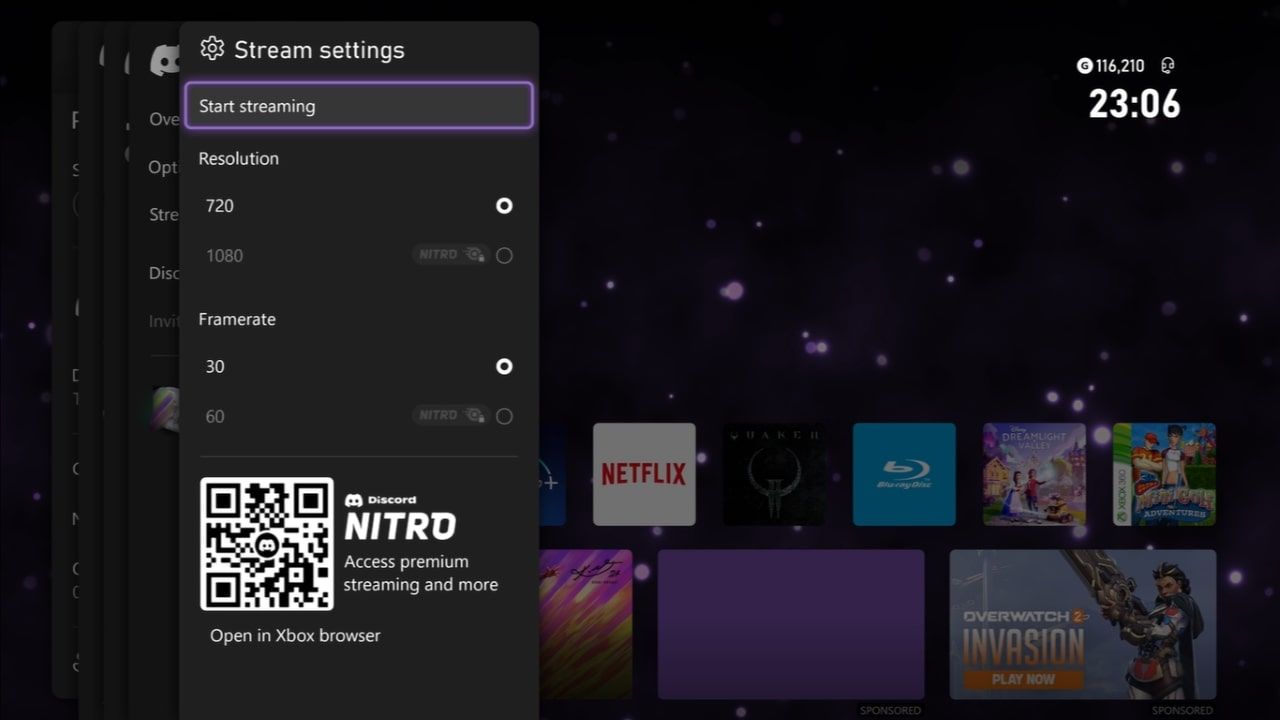The image size is (1280, 720).
Task: Open the Overwatch 2 Invasion sponsored banner
Action: tap(1083, 624)
